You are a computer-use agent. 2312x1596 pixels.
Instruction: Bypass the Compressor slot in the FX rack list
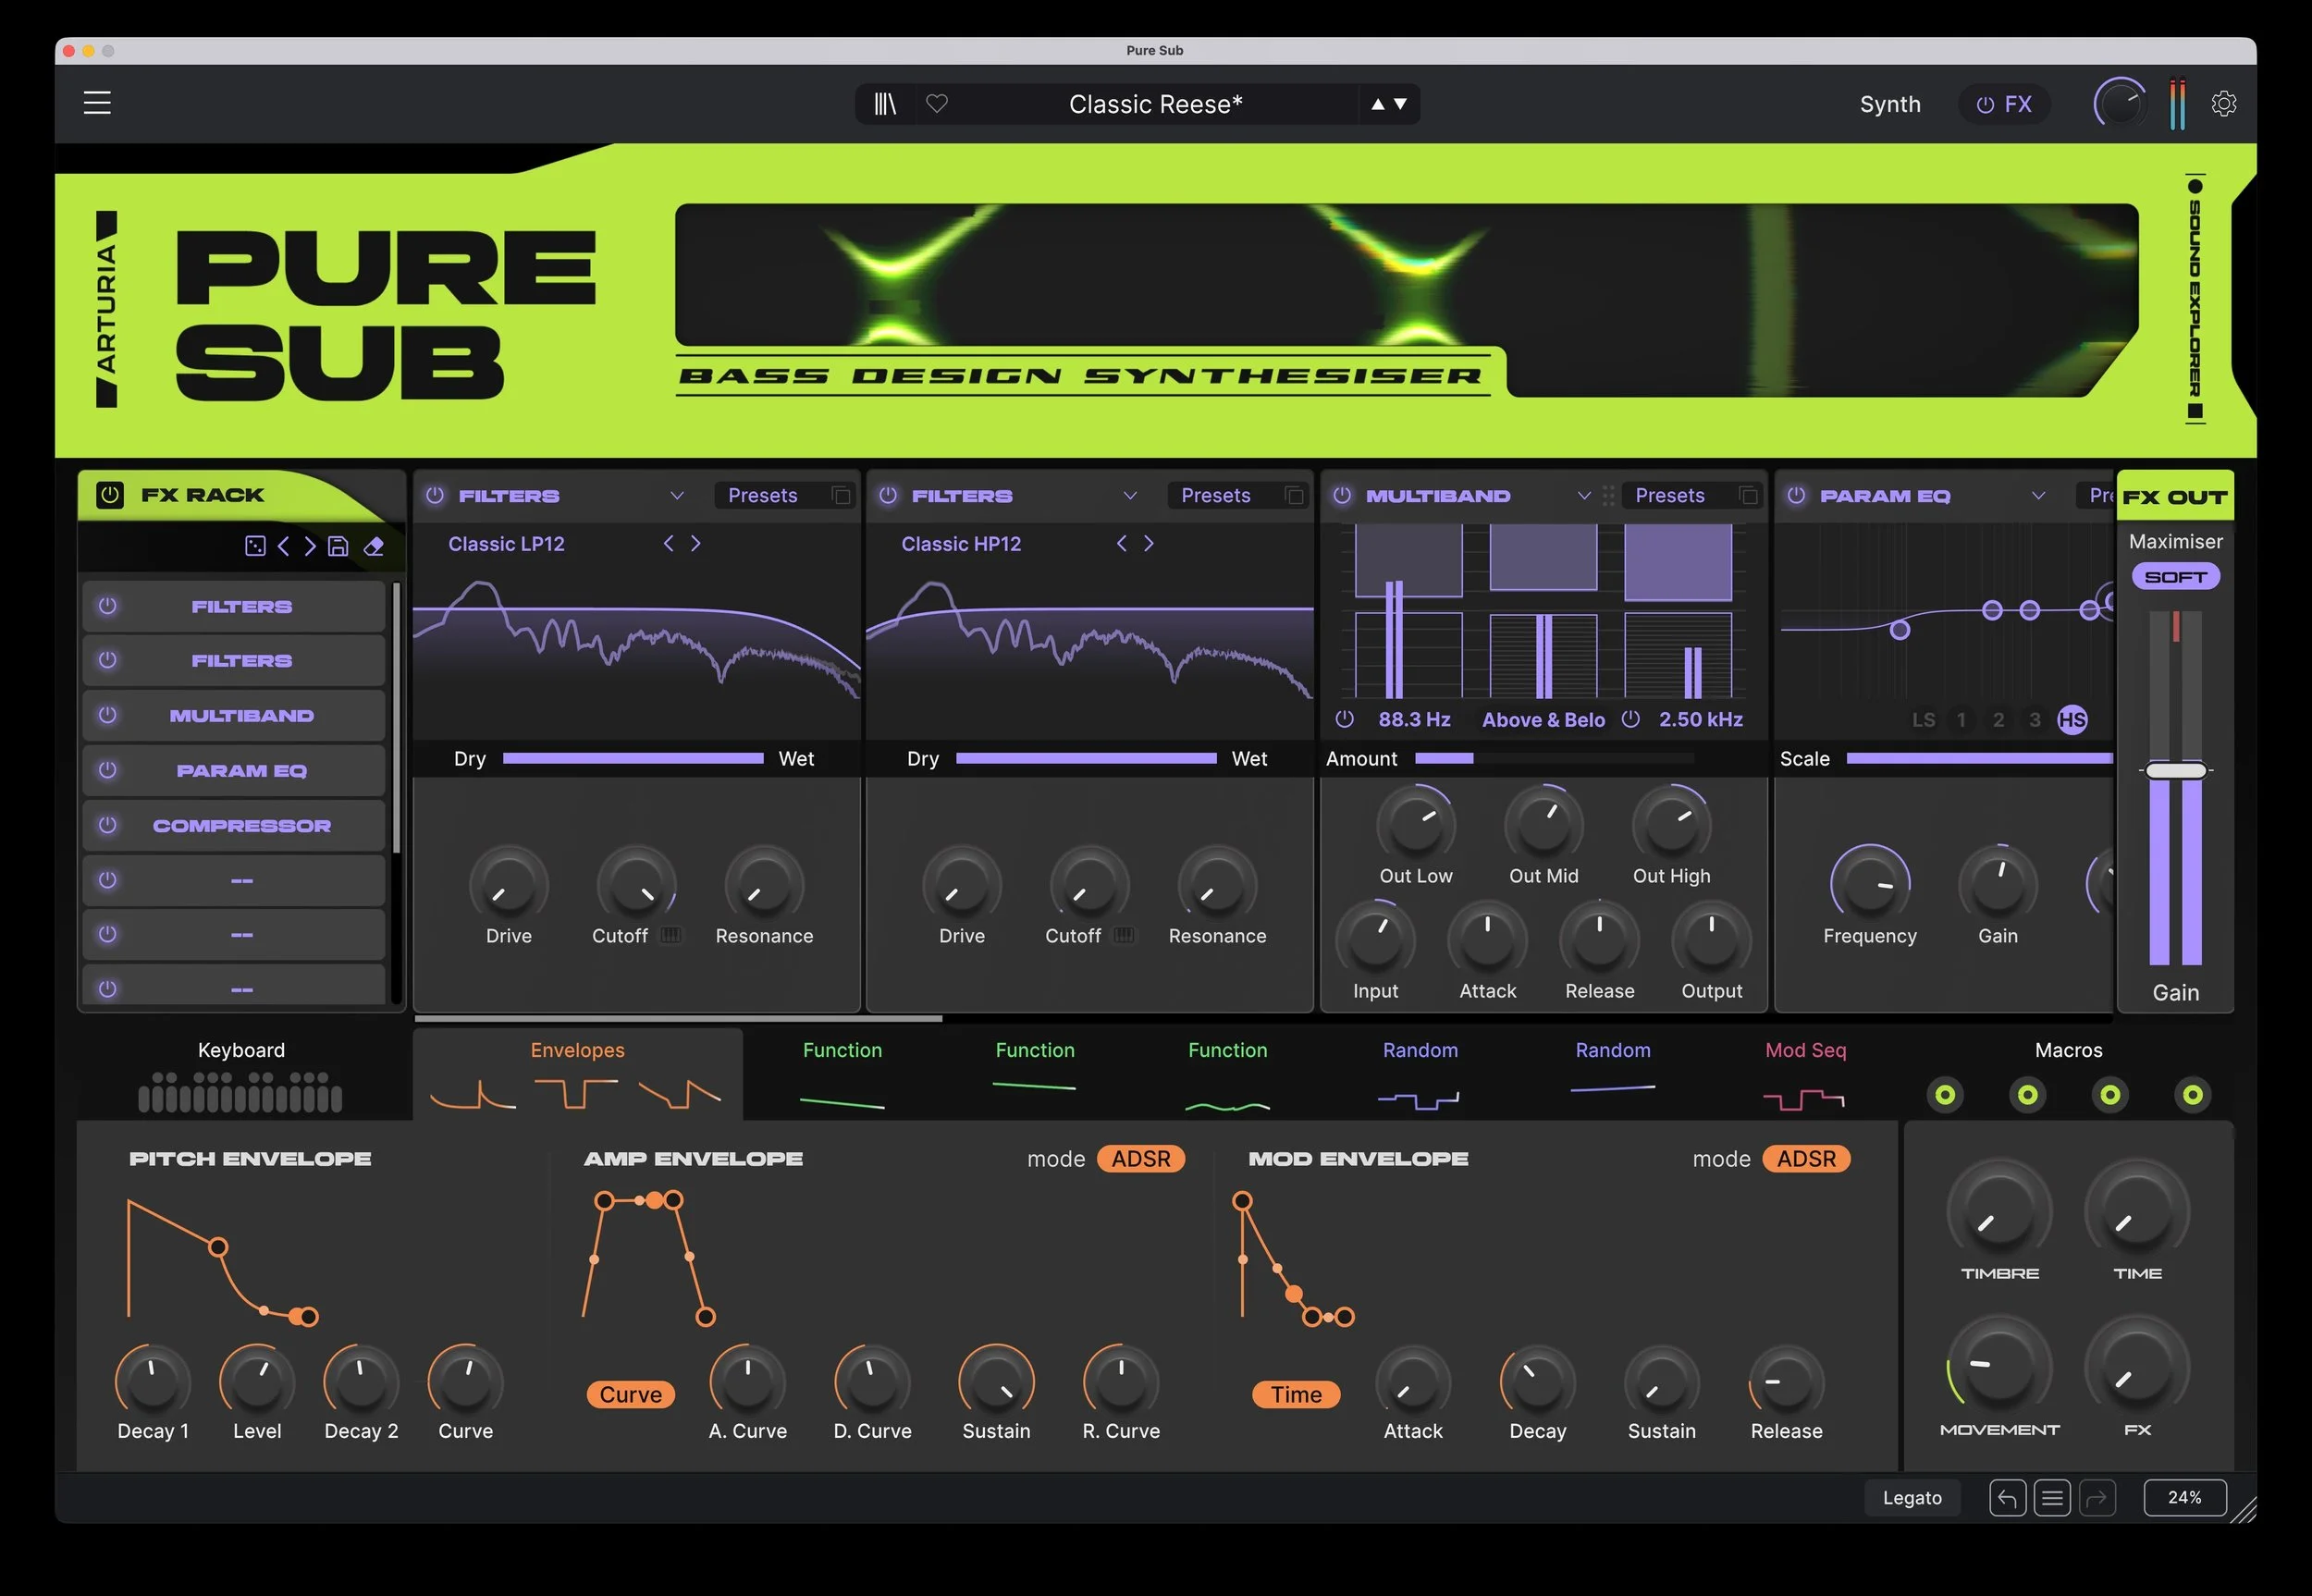(x=108, y=825)
